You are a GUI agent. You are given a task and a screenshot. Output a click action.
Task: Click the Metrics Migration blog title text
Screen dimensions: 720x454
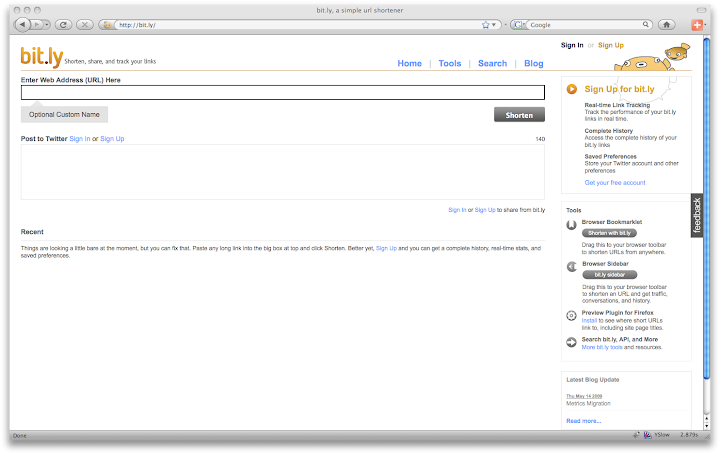pyautogui.click(x=588, y=404)
